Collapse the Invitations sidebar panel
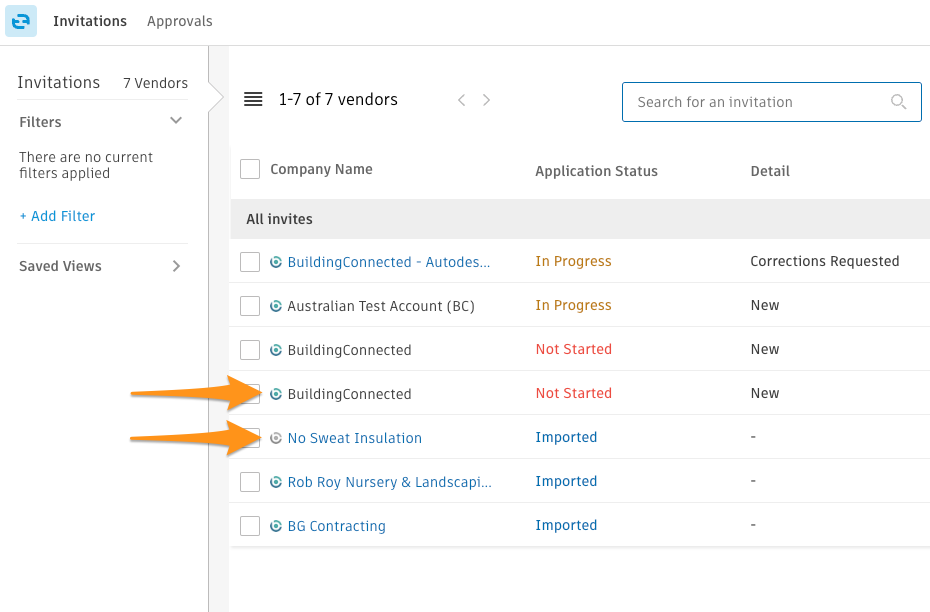This screenshot has width=930, height=612. click(215, 98)
